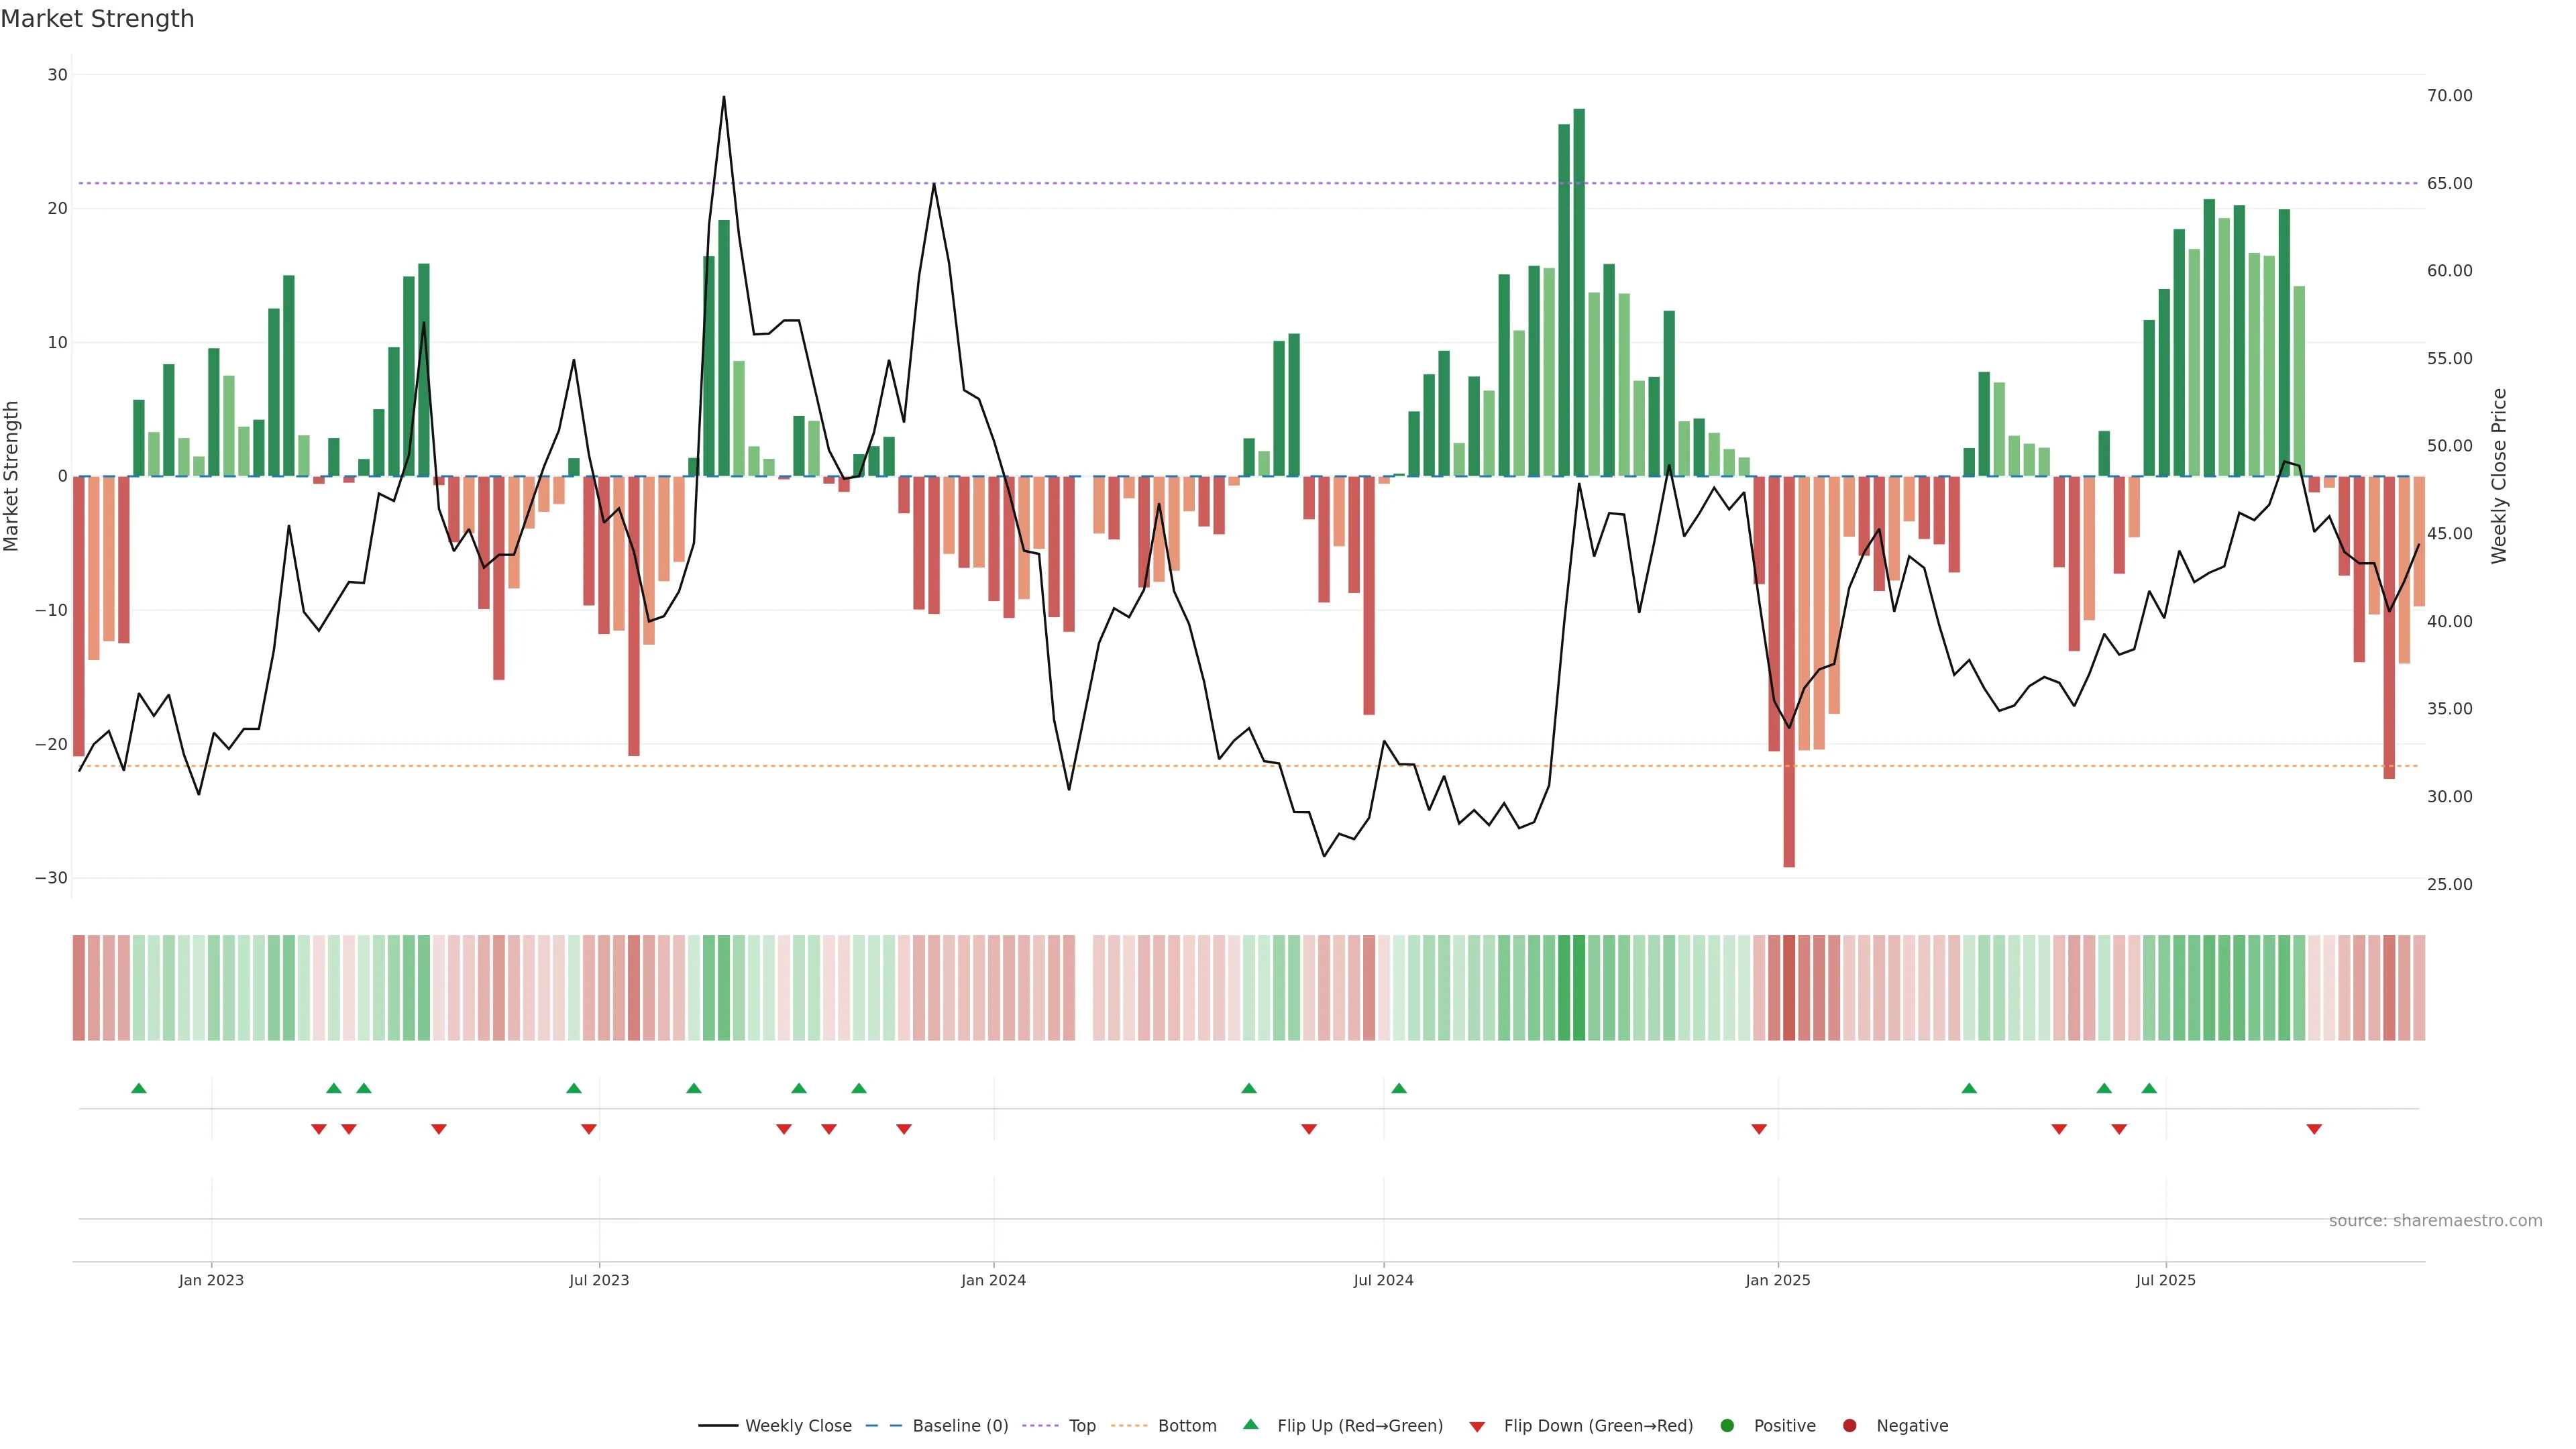
Task: Toggle the Weekly Close legend label
Action: 798,1425
